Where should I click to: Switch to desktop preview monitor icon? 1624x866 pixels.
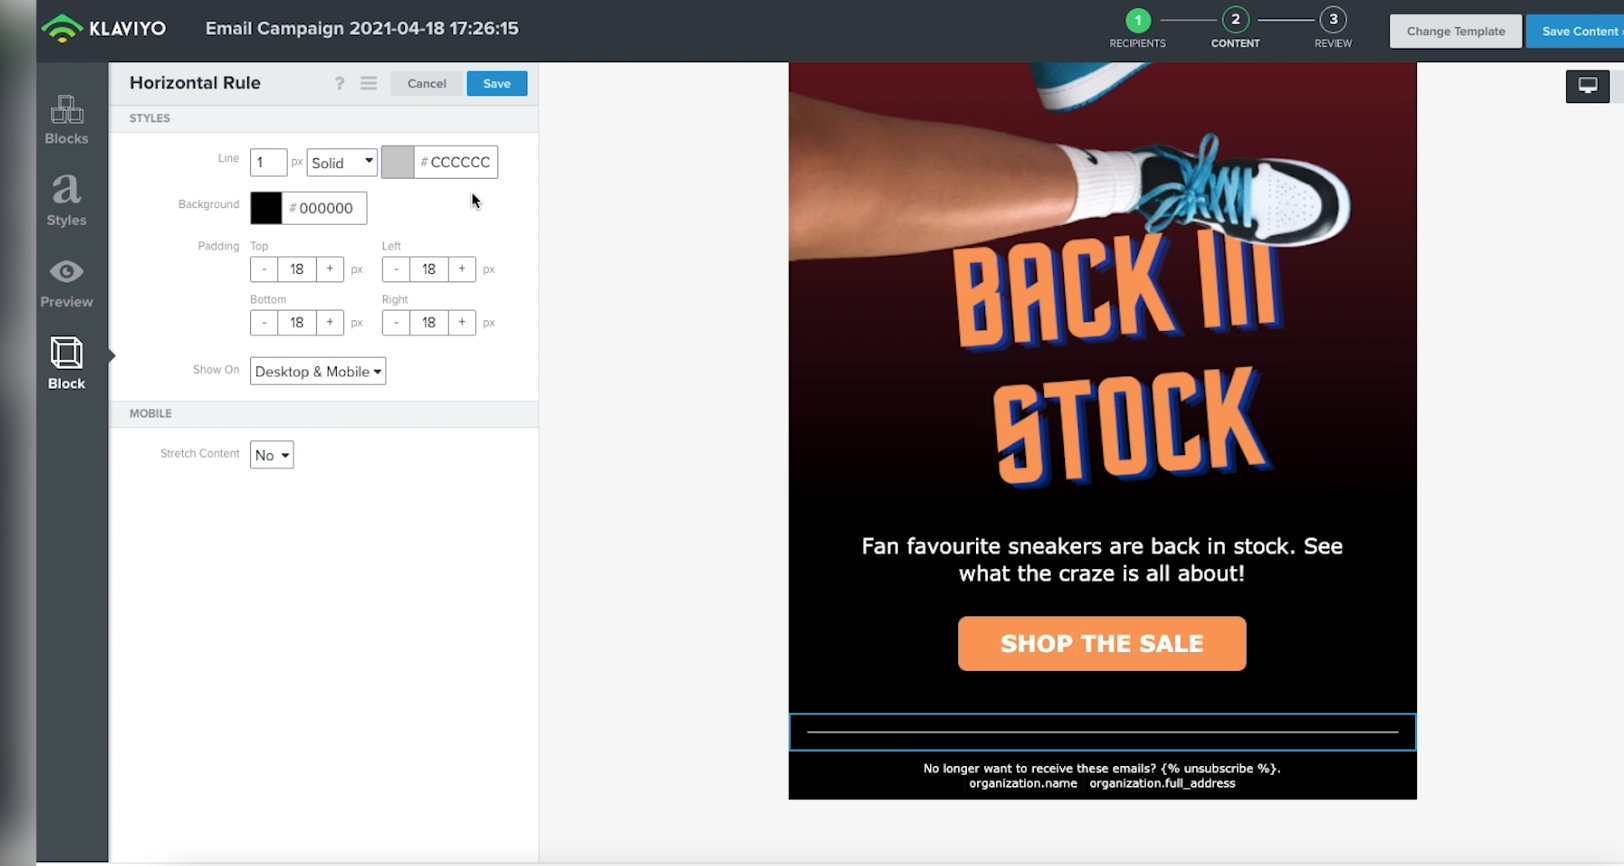[1587, 86]
